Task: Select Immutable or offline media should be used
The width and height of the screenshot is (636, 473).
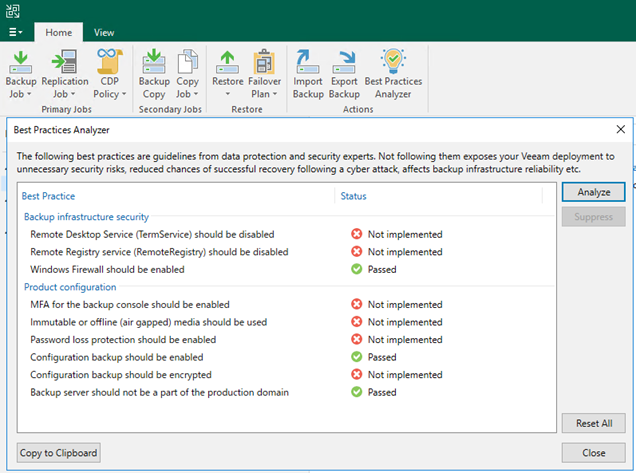Action: pos(286,322)
